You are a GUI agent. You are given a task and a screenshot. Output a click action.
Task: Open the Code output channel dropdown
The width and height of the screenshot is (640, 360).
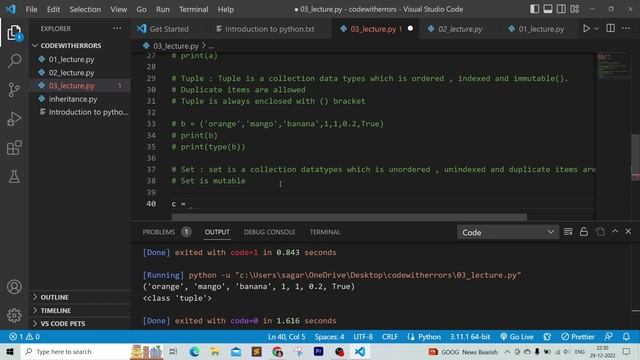508,232
